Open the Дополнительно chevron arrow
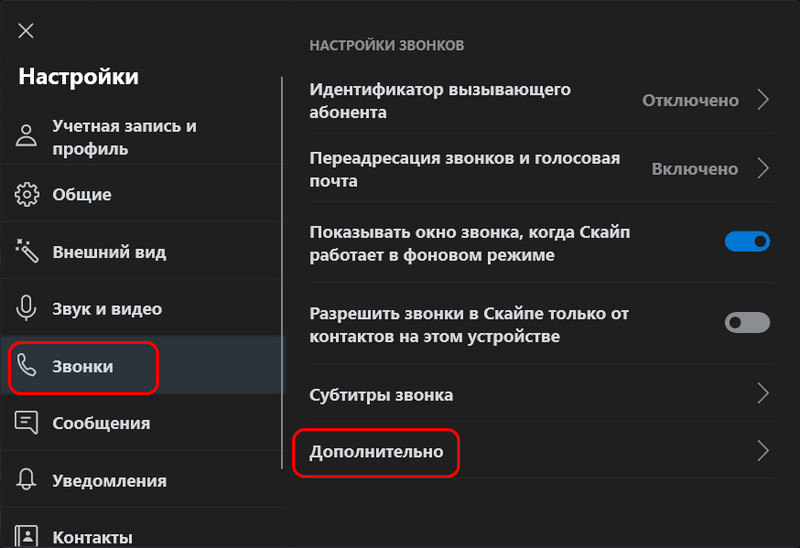Screen dimensions: 800x548 point(763,451)
